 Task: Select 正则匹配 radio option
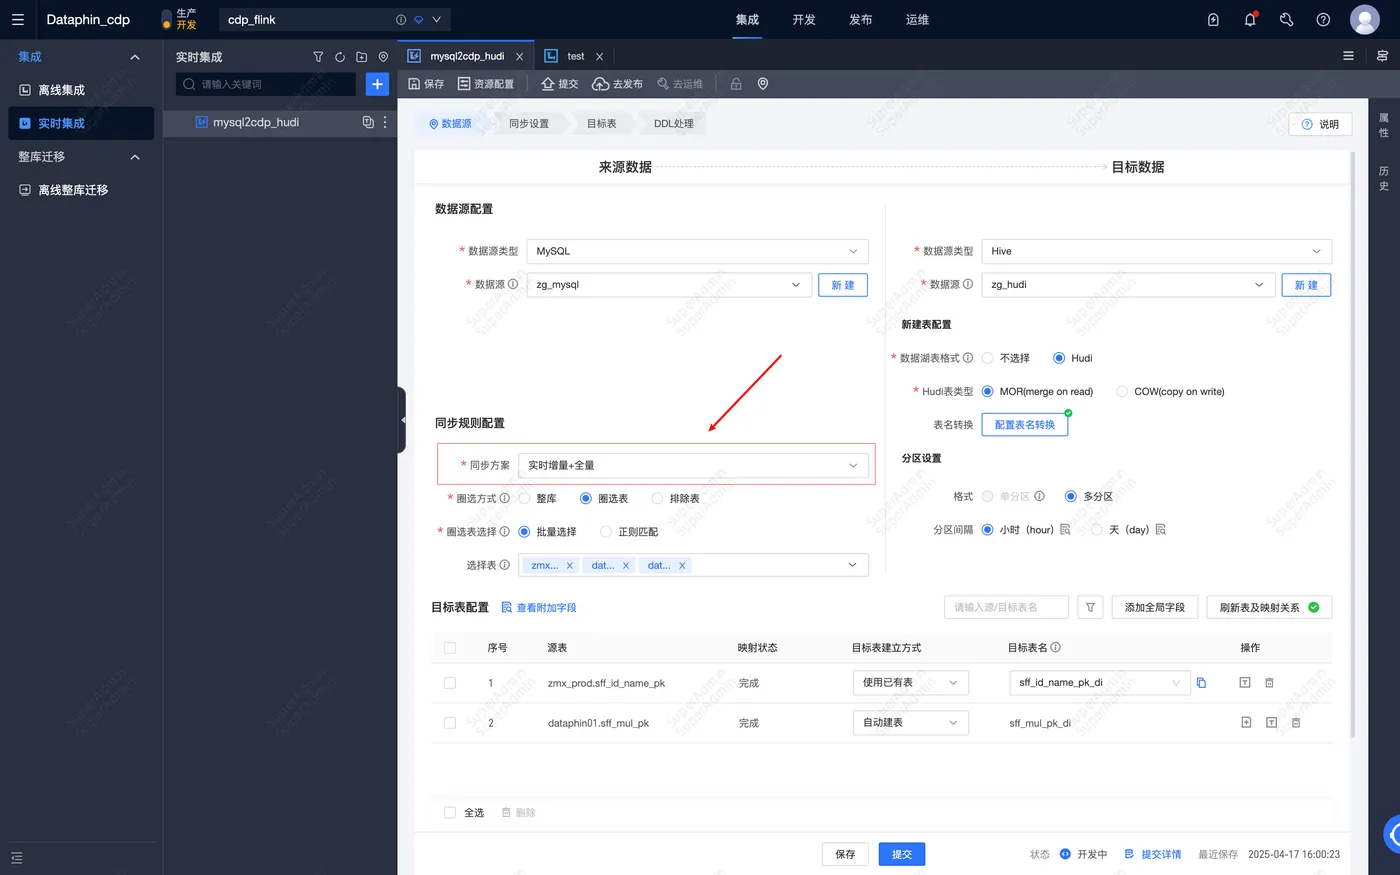pos(605,532)
